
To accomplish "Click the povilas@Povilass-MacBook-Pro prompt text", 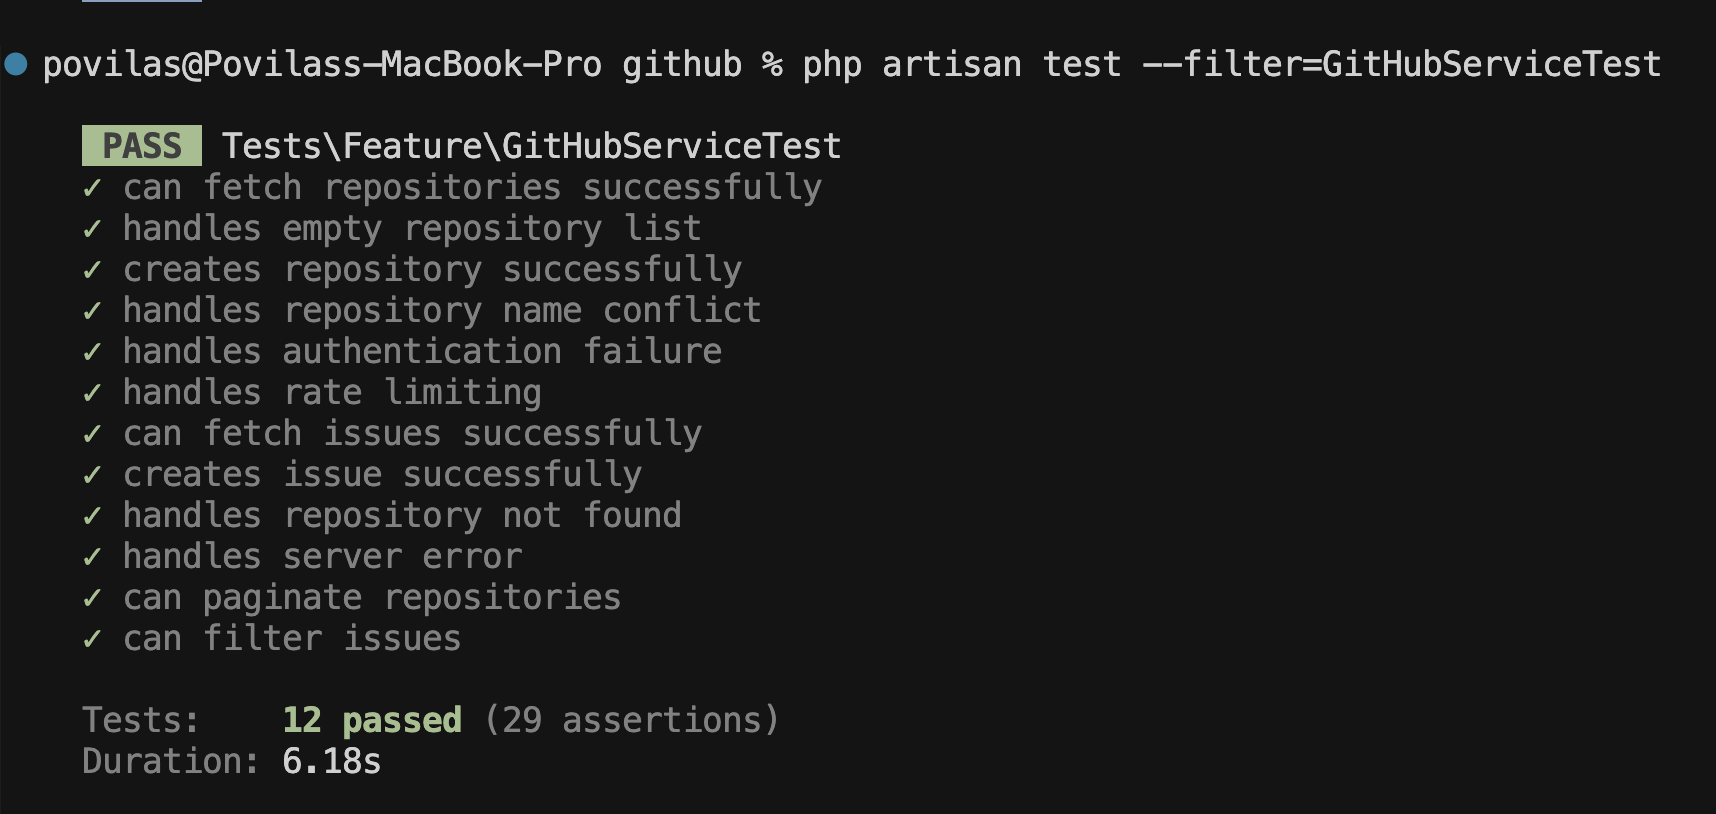I will 322,64.
